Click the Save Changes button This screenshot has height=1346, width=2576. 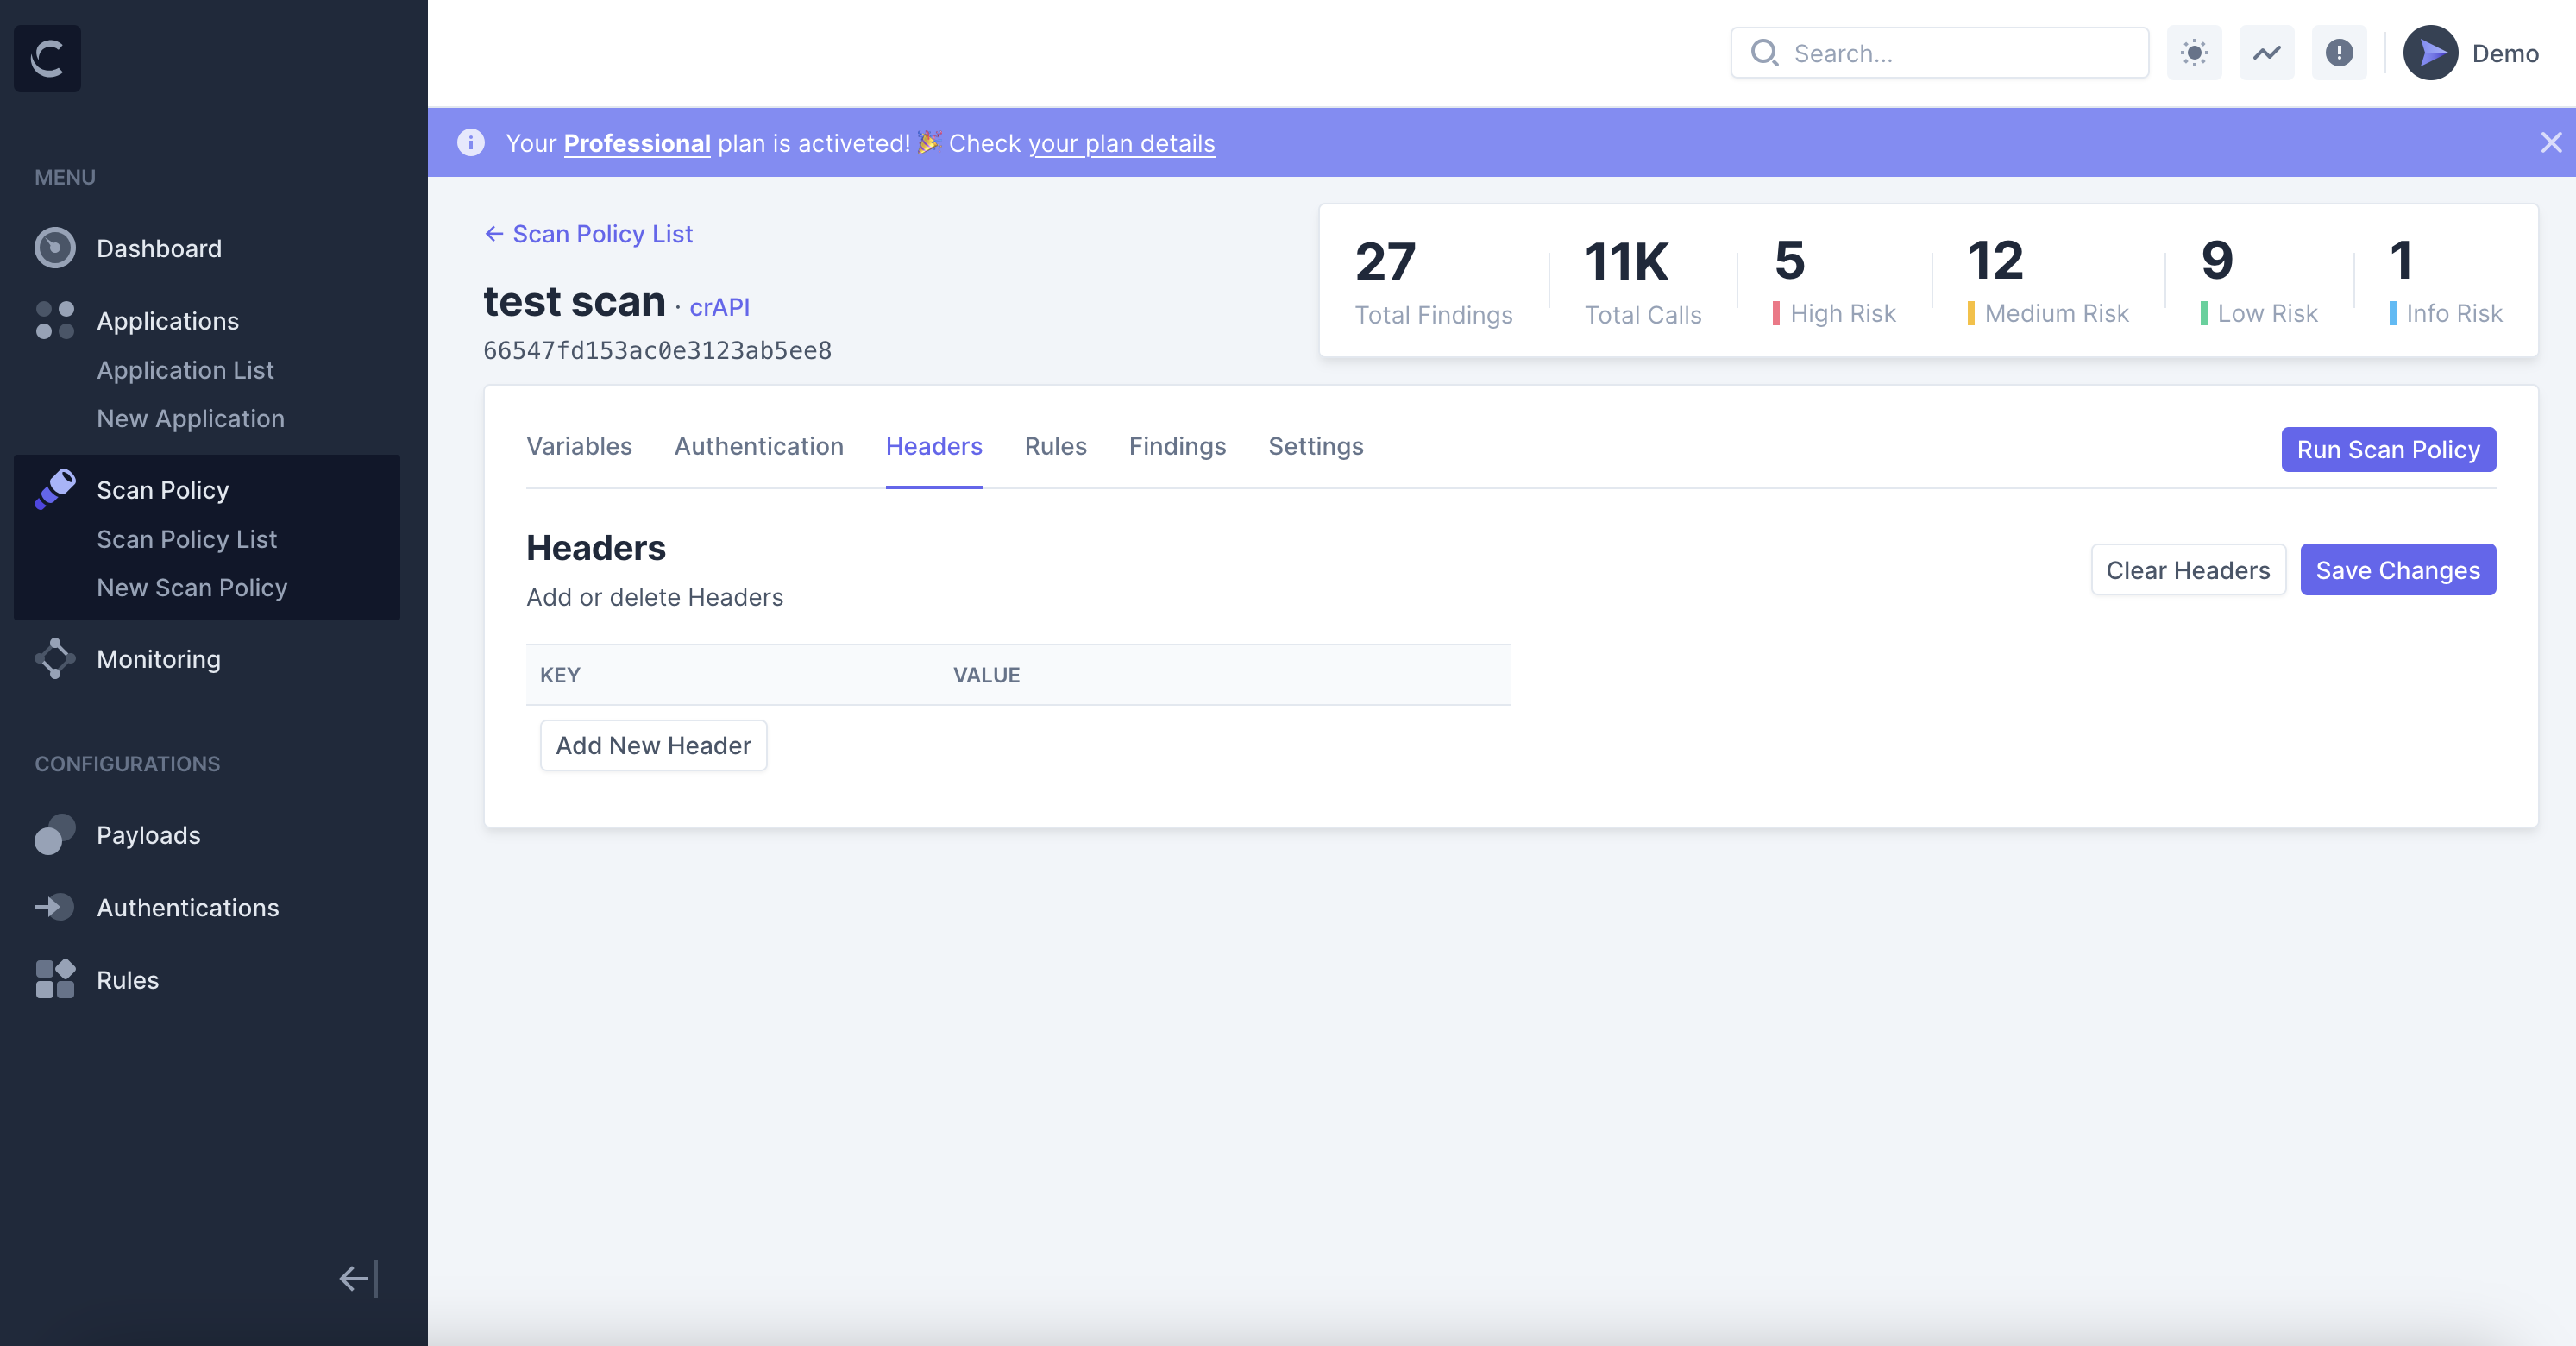click(x=2397, y=570)
